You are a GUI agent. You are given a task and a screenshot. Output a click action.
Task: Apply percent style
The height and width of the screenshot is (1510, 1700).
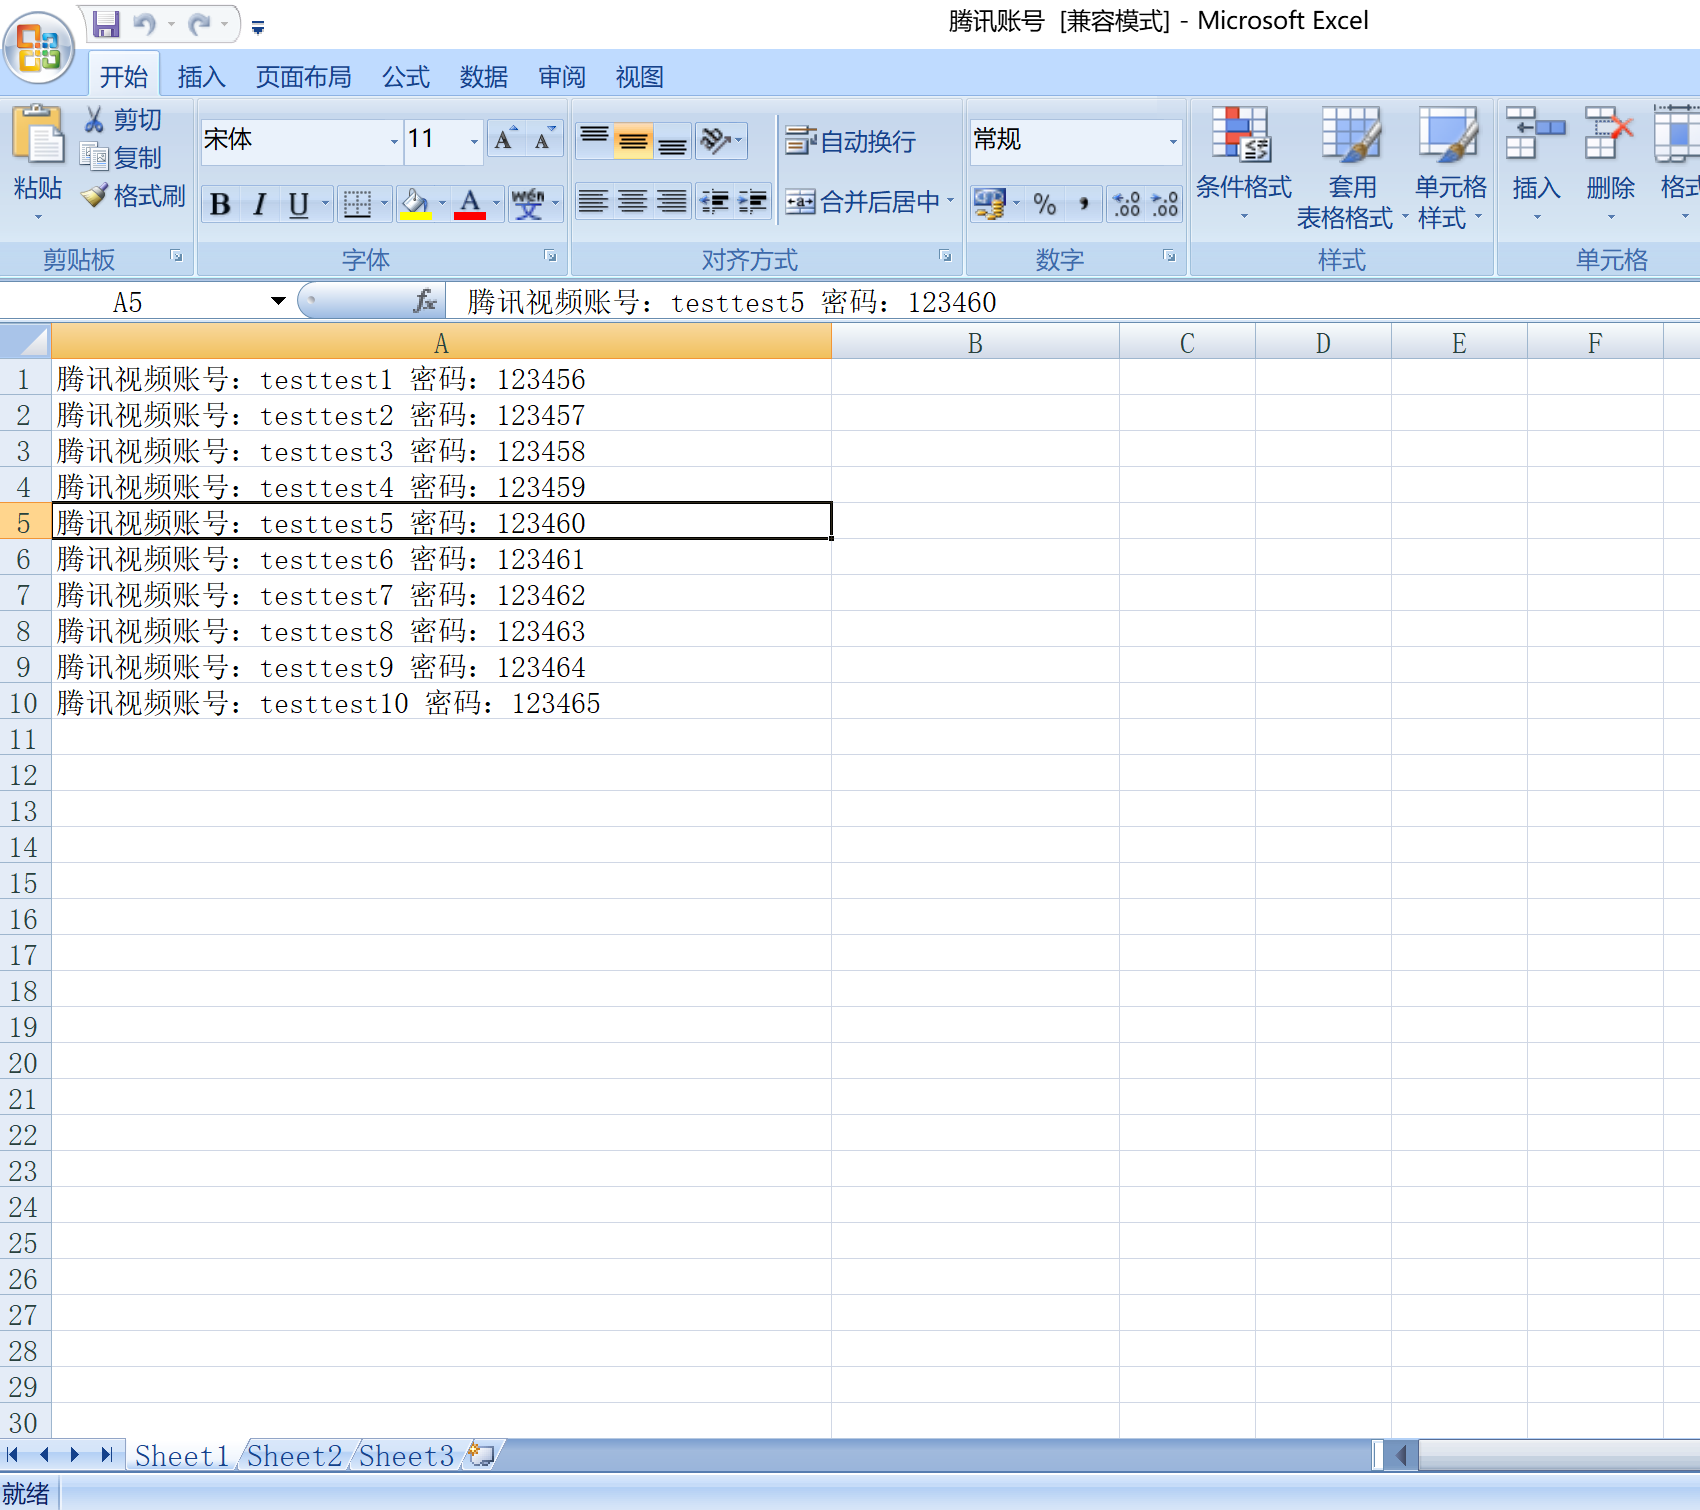pyautogui.click(x=1045, y=204)
